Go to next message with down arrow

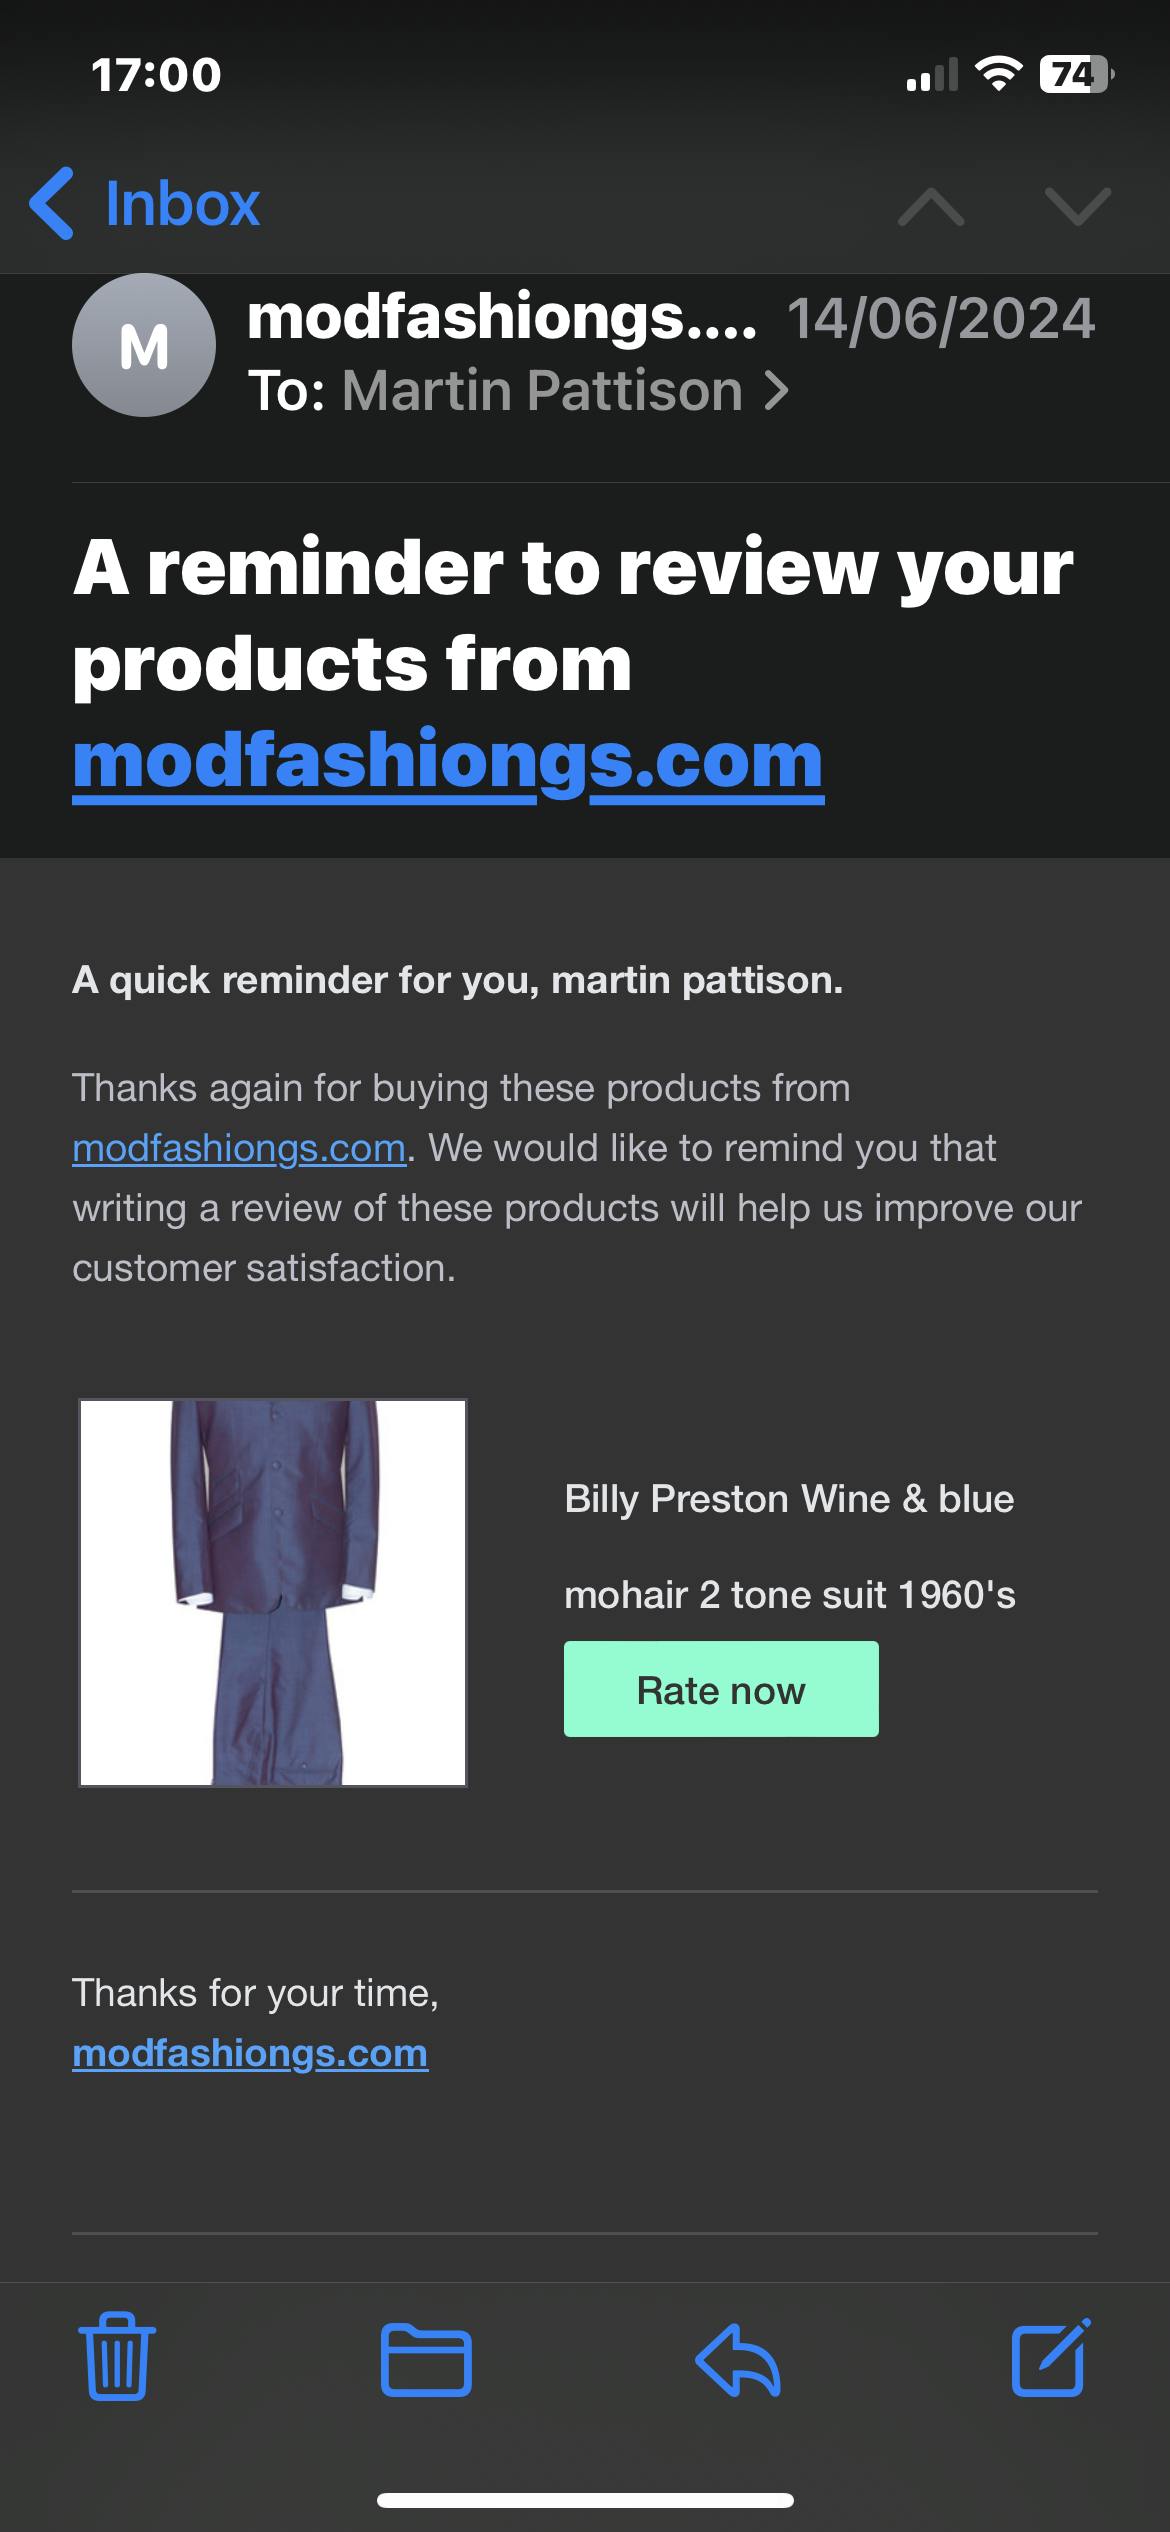pyautogui.click(x=1077, y=206)
